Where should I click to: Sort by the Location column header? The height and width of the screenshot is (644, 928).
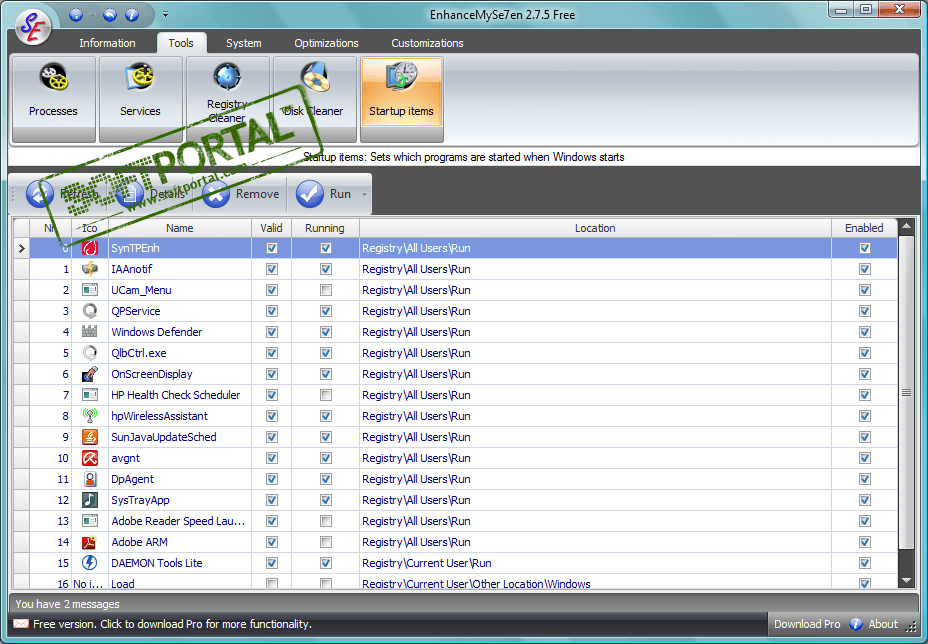tap(595, 228)
